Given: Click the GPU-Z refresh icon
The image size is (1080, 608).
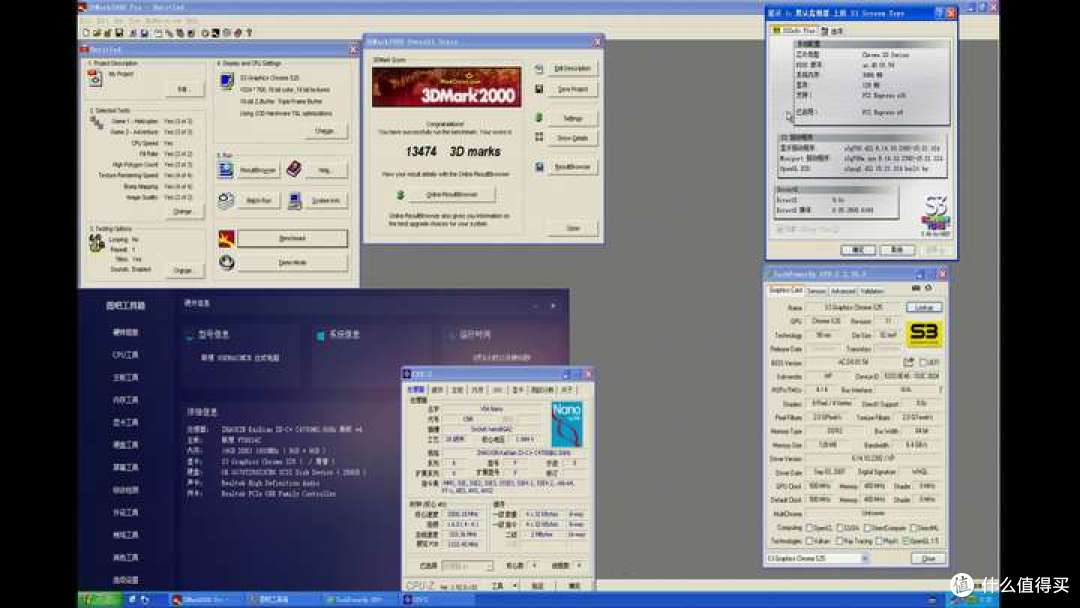Looking at the screenshot, I should (928, 288).
